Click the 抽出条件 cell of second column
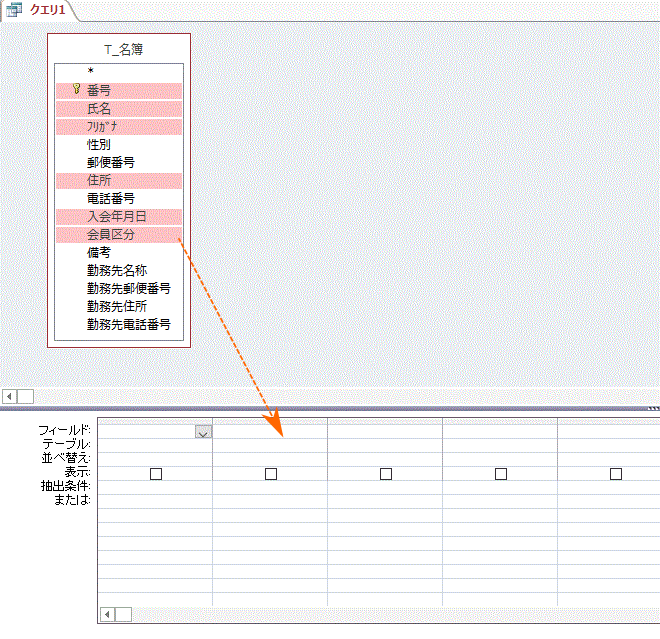This screenshot has height=639, width=660. tap(270, 487)
